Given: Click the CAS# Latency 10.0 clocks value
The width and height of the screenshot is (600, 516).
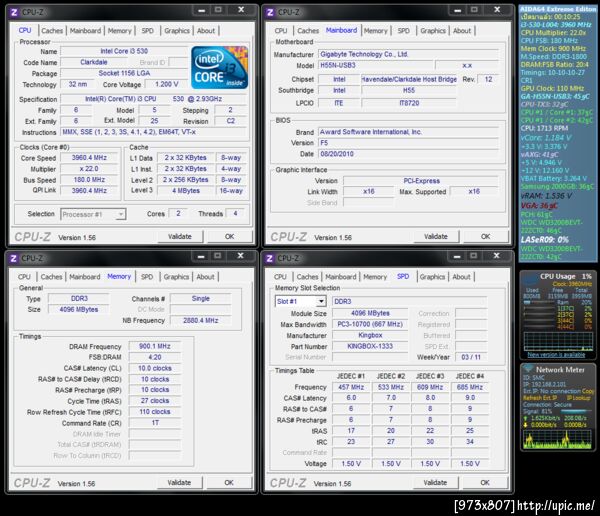Looking at the screenshot, I should point(155,368).
